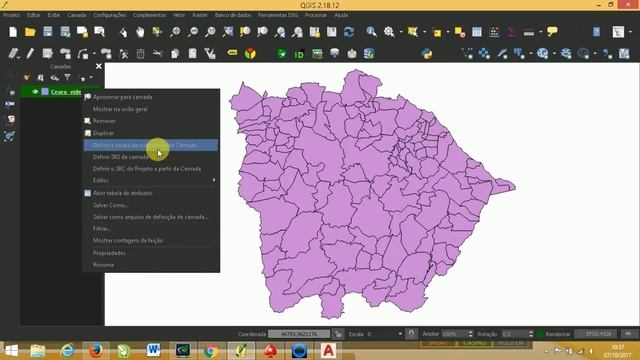The image size is (640, 360).
Task: Select the Measure ruler tool
Action: [529, 32]
